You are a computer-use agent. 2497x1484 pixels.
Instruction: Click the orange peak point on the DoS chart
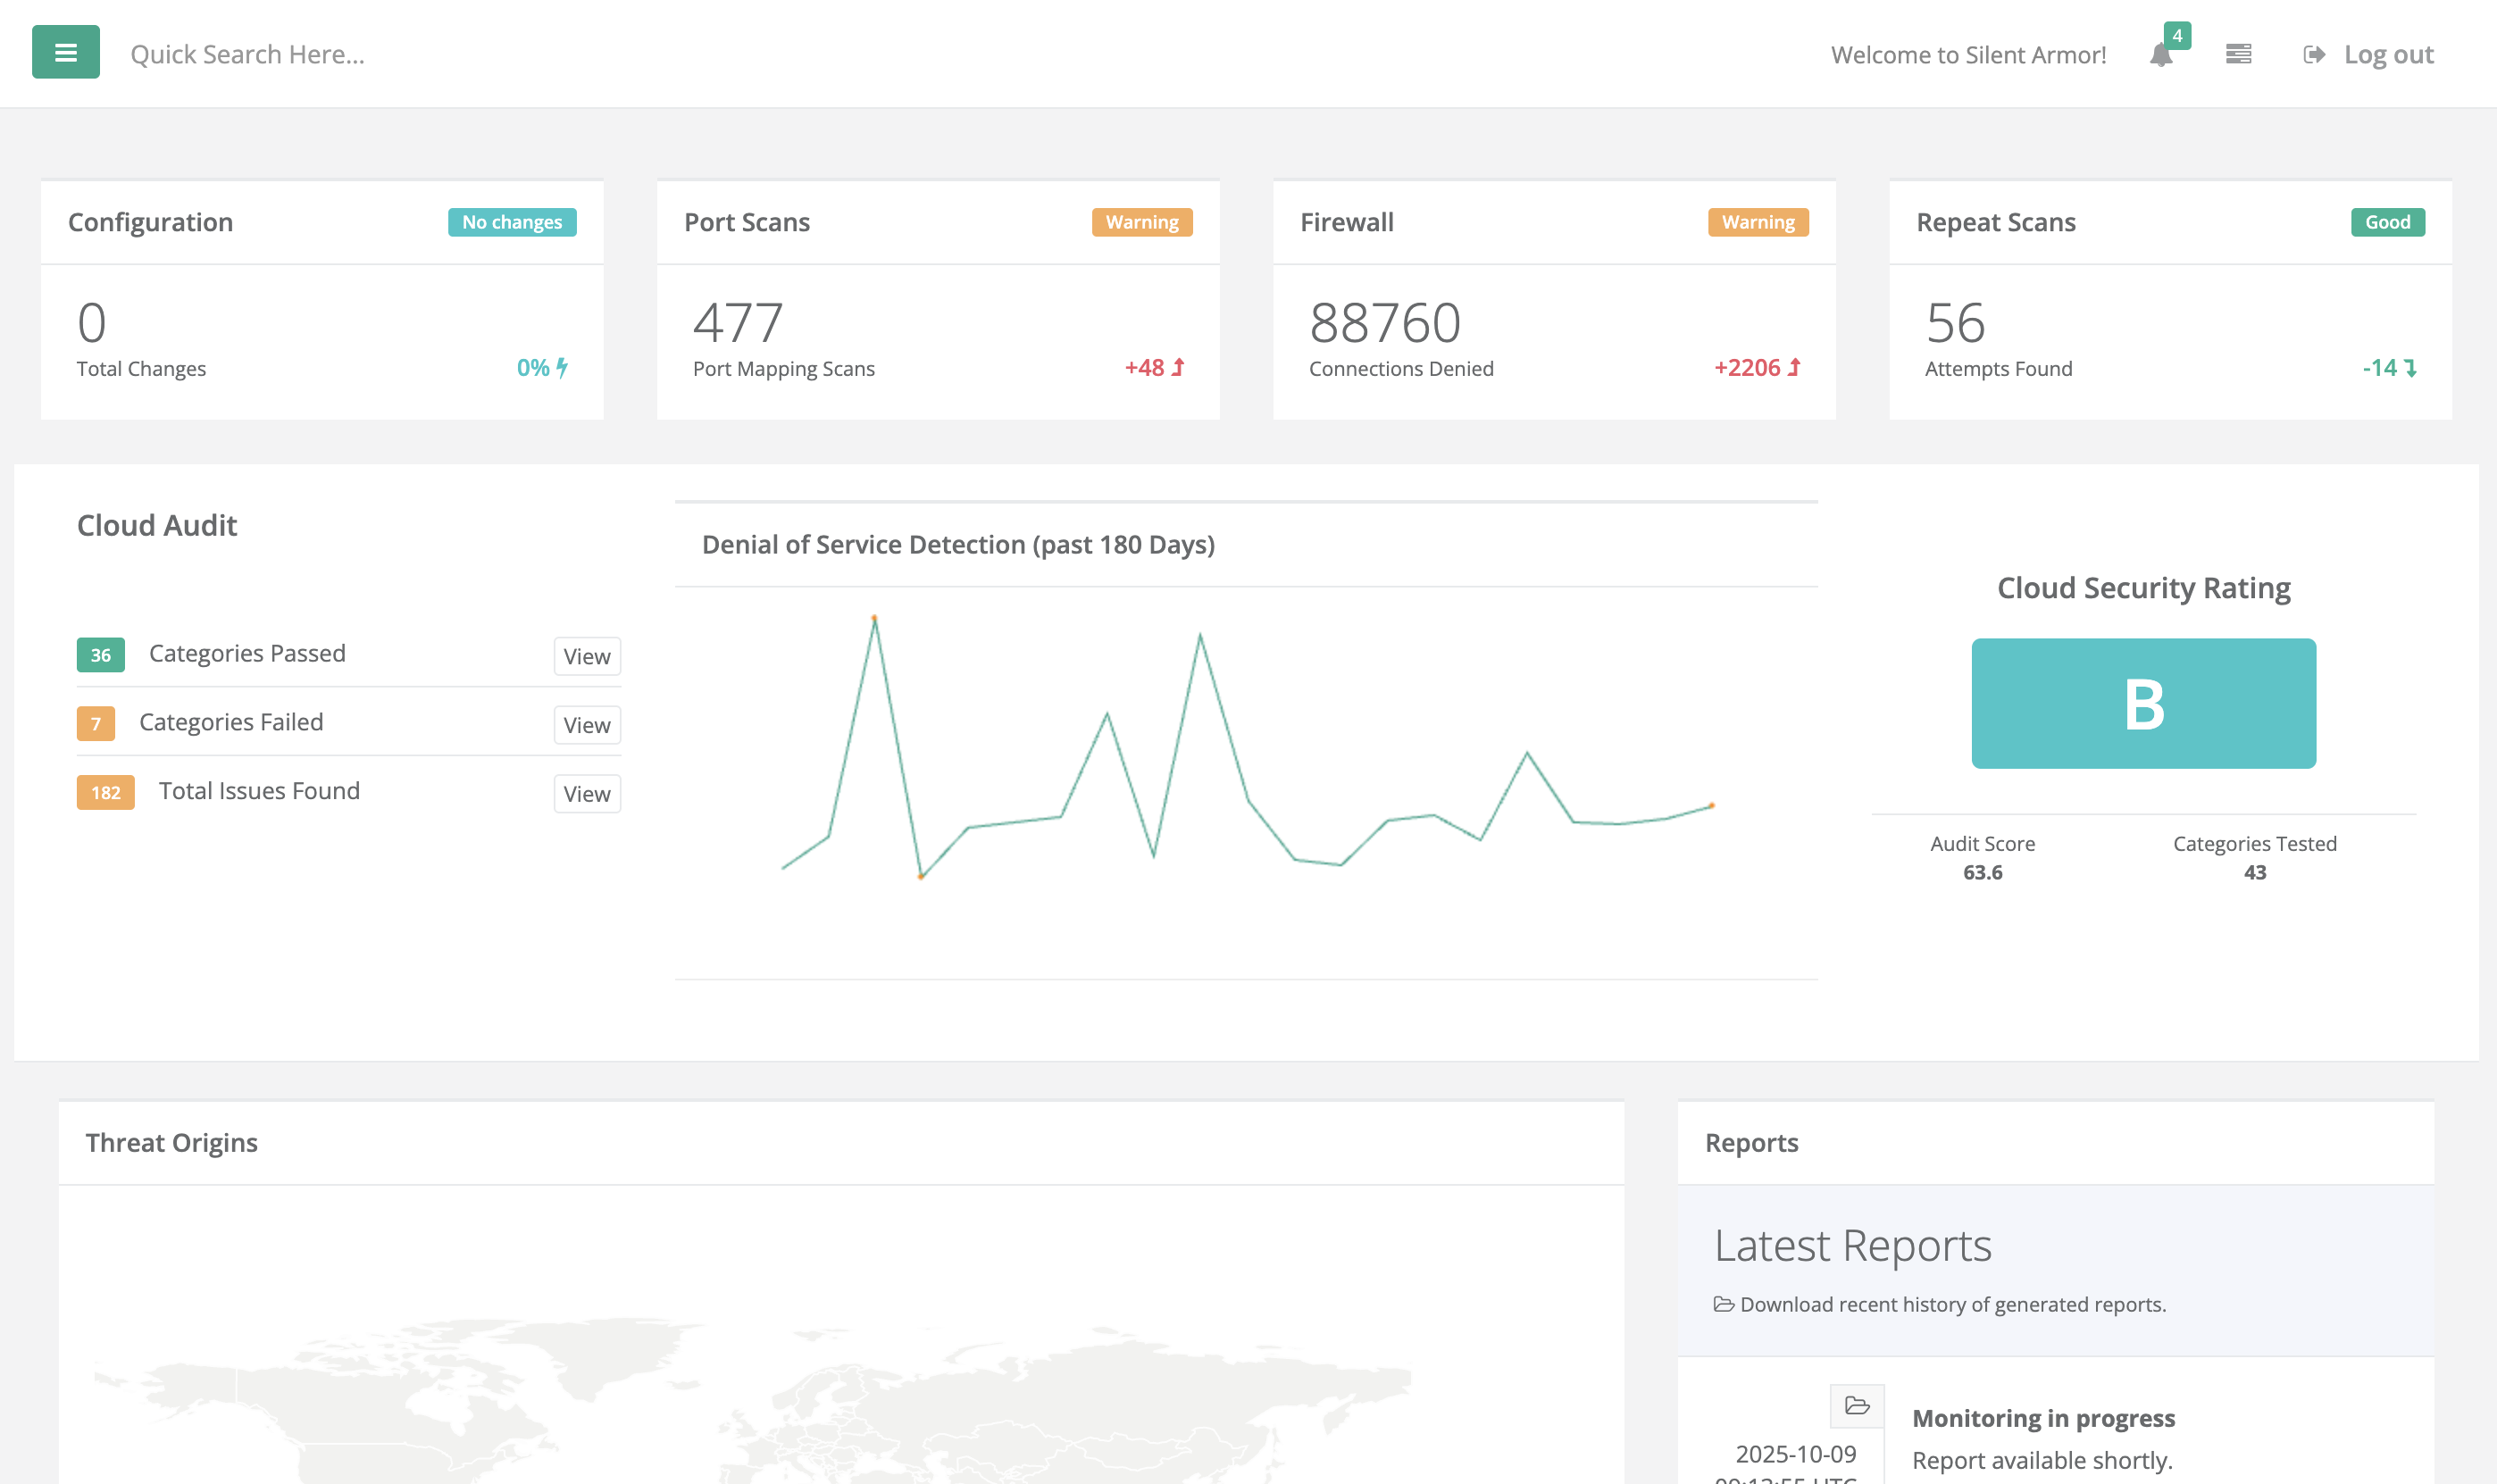pyautogui.click(x=875, y=617)
